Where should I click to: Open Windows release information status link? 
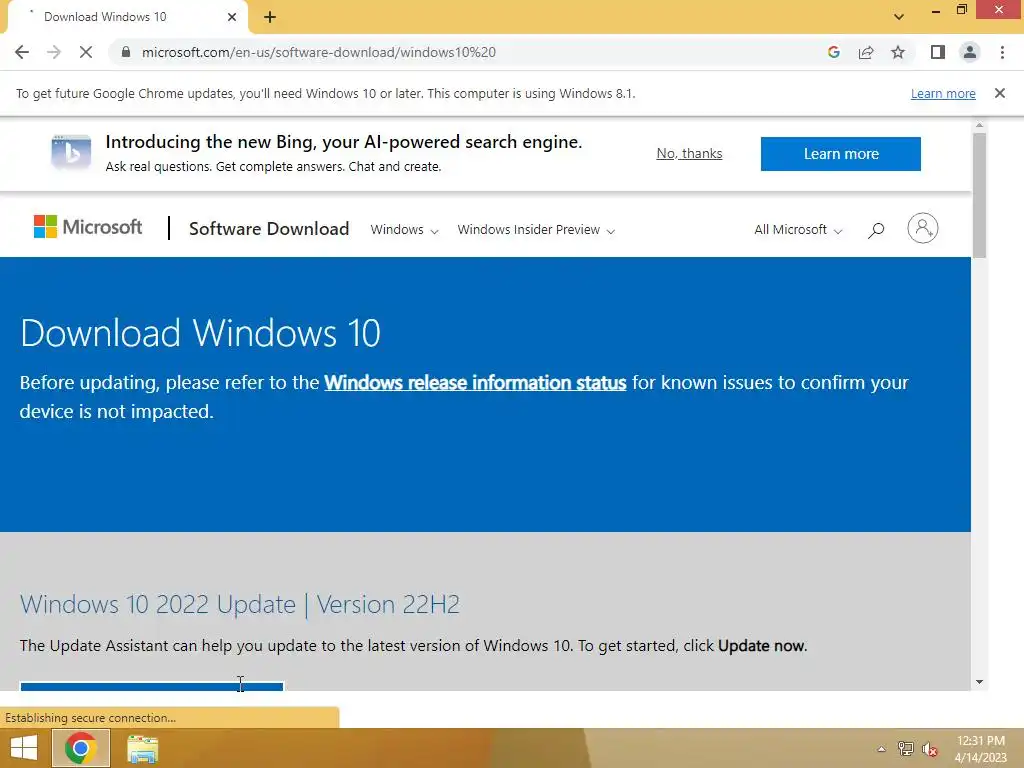click(475, 383)
